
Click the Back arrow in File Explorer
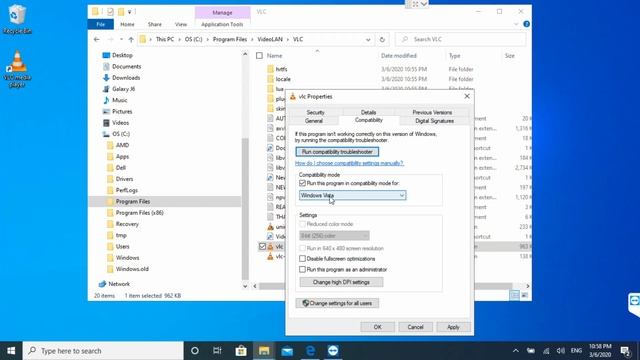click(x=96, y=40)
